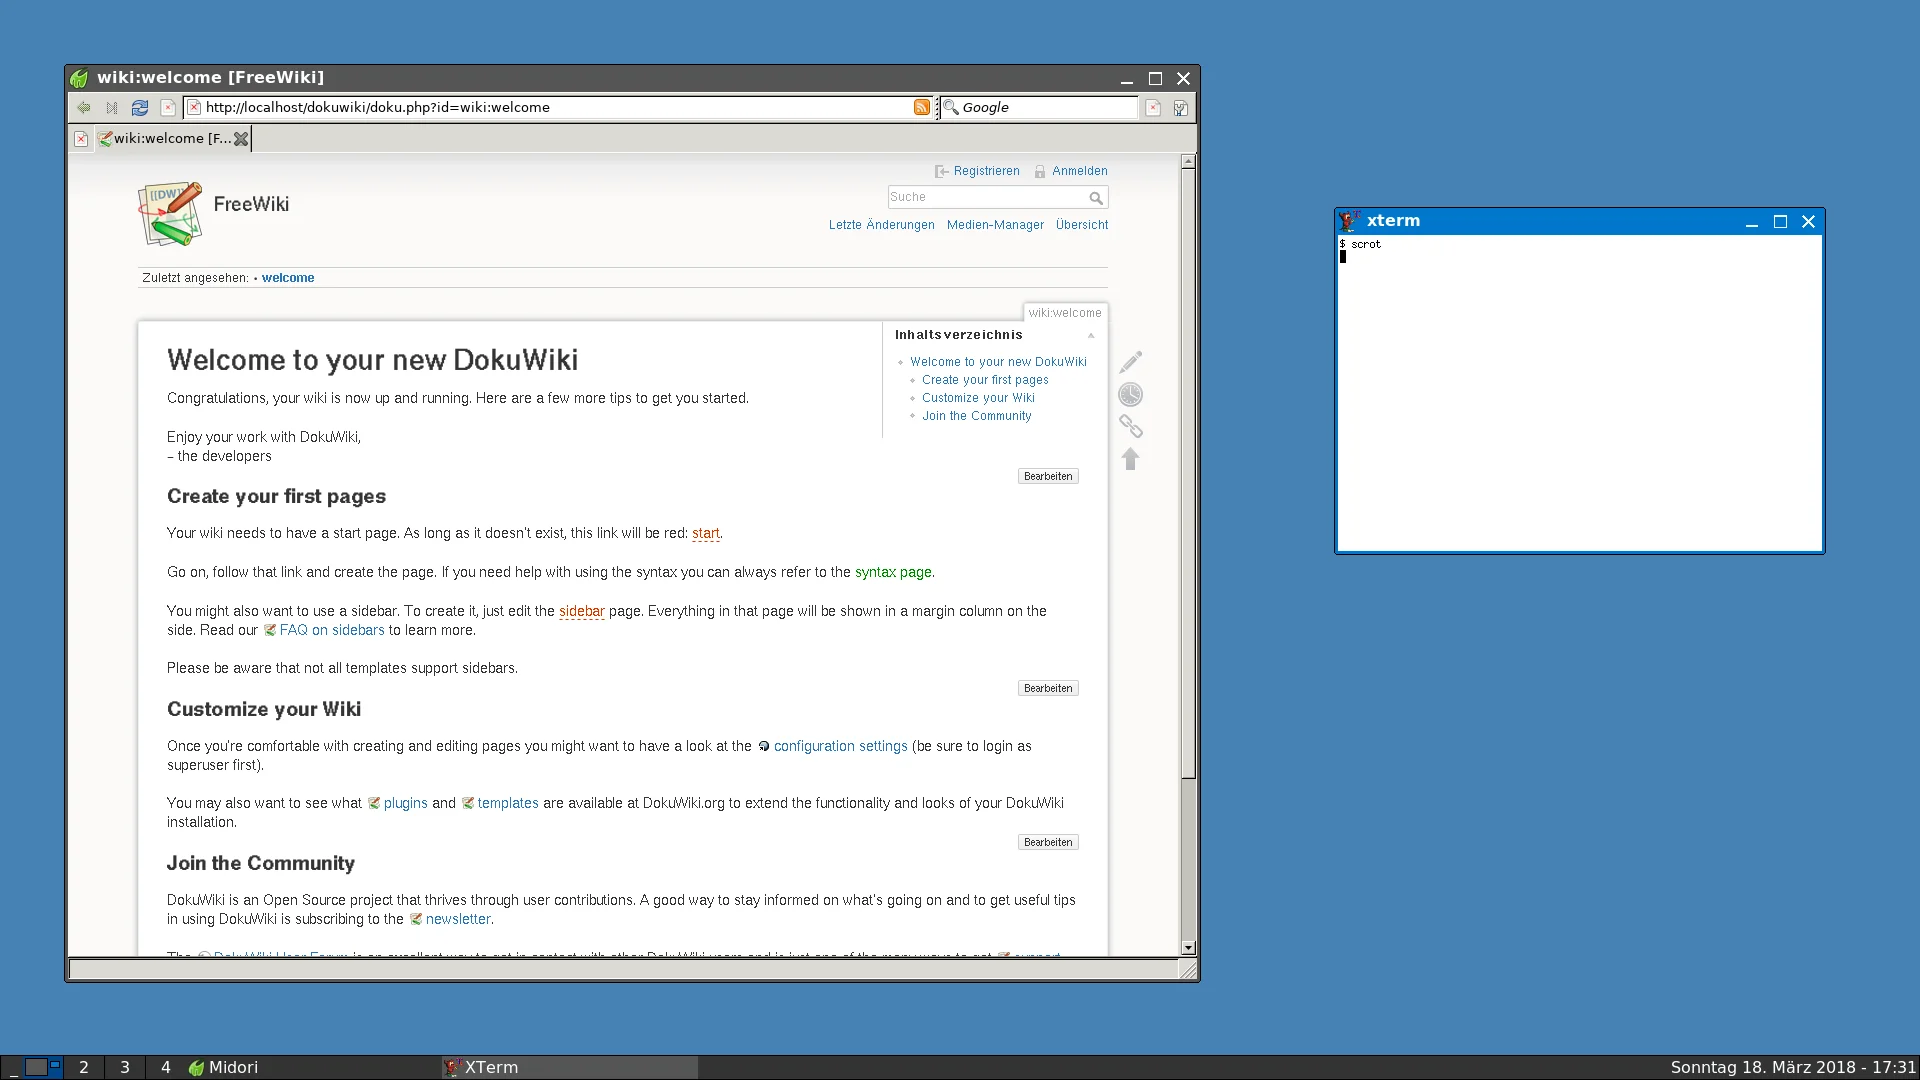Open Medien-Manager link

click(995, 225)
